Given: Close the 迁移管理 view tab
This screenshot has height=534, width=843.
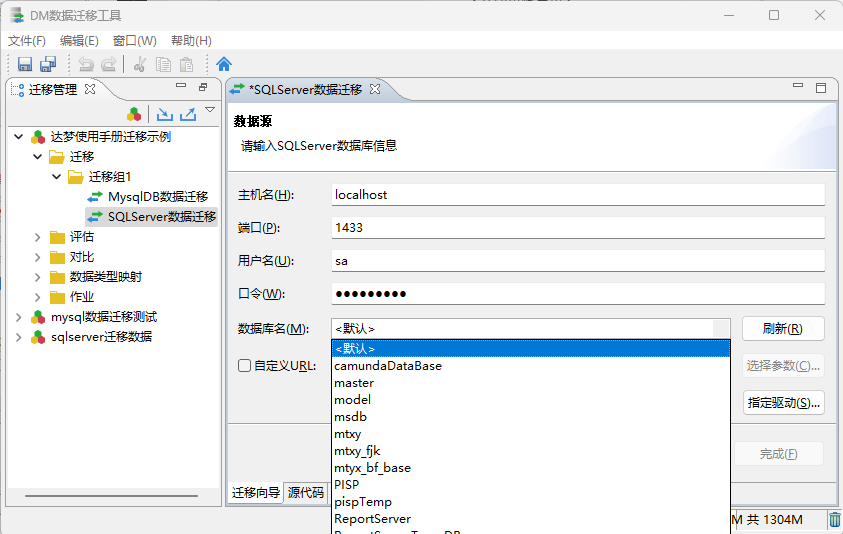Looking at the screenshot, I should (90, 89).
